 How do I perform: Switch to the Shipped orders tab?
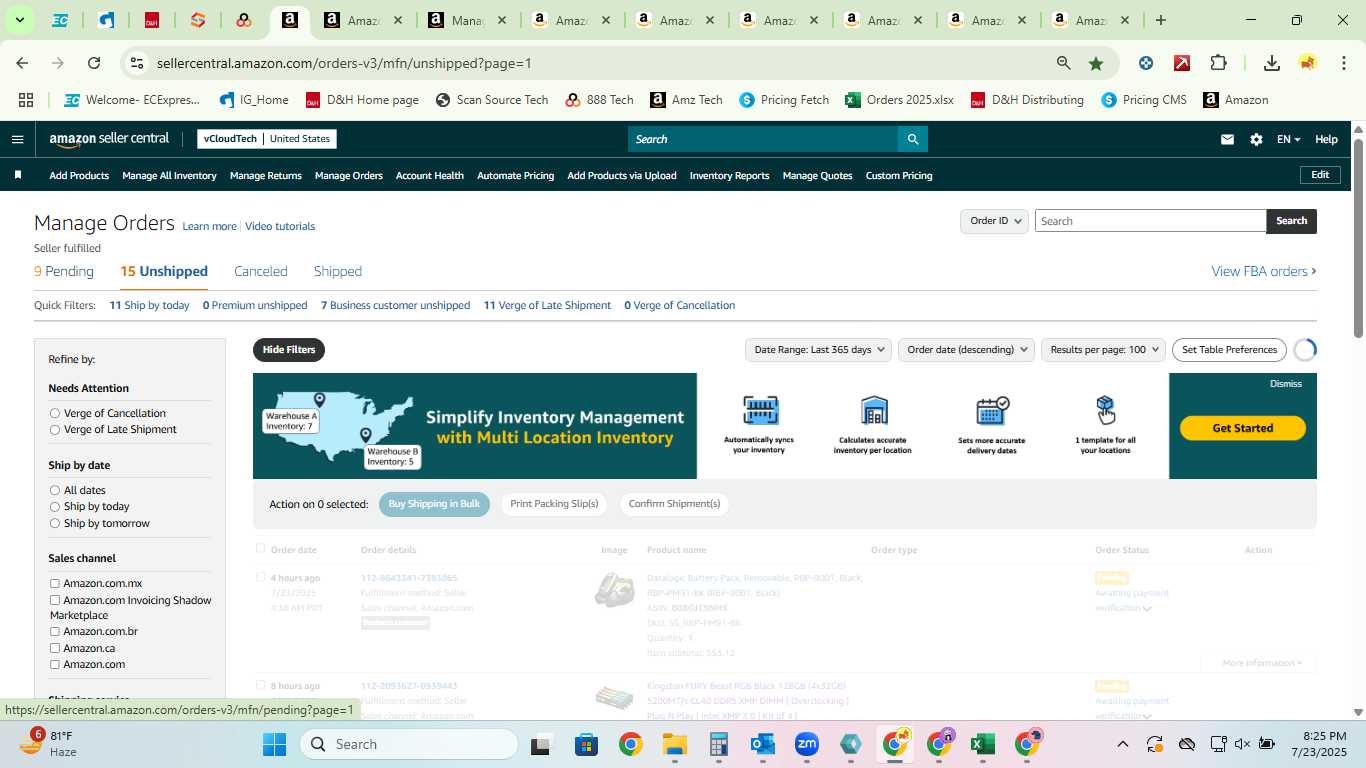click(x=338, y=271)
